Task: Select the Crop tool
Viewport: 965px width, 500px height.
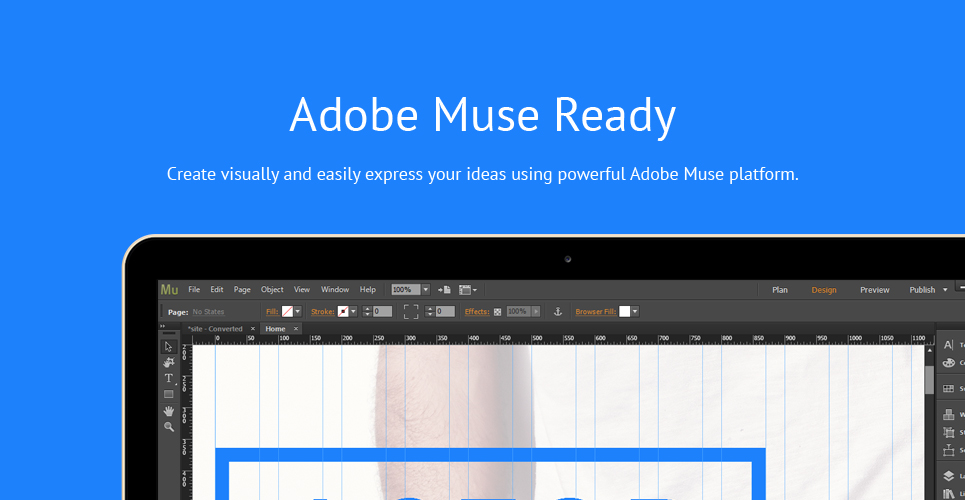Action: coord(169,362)
